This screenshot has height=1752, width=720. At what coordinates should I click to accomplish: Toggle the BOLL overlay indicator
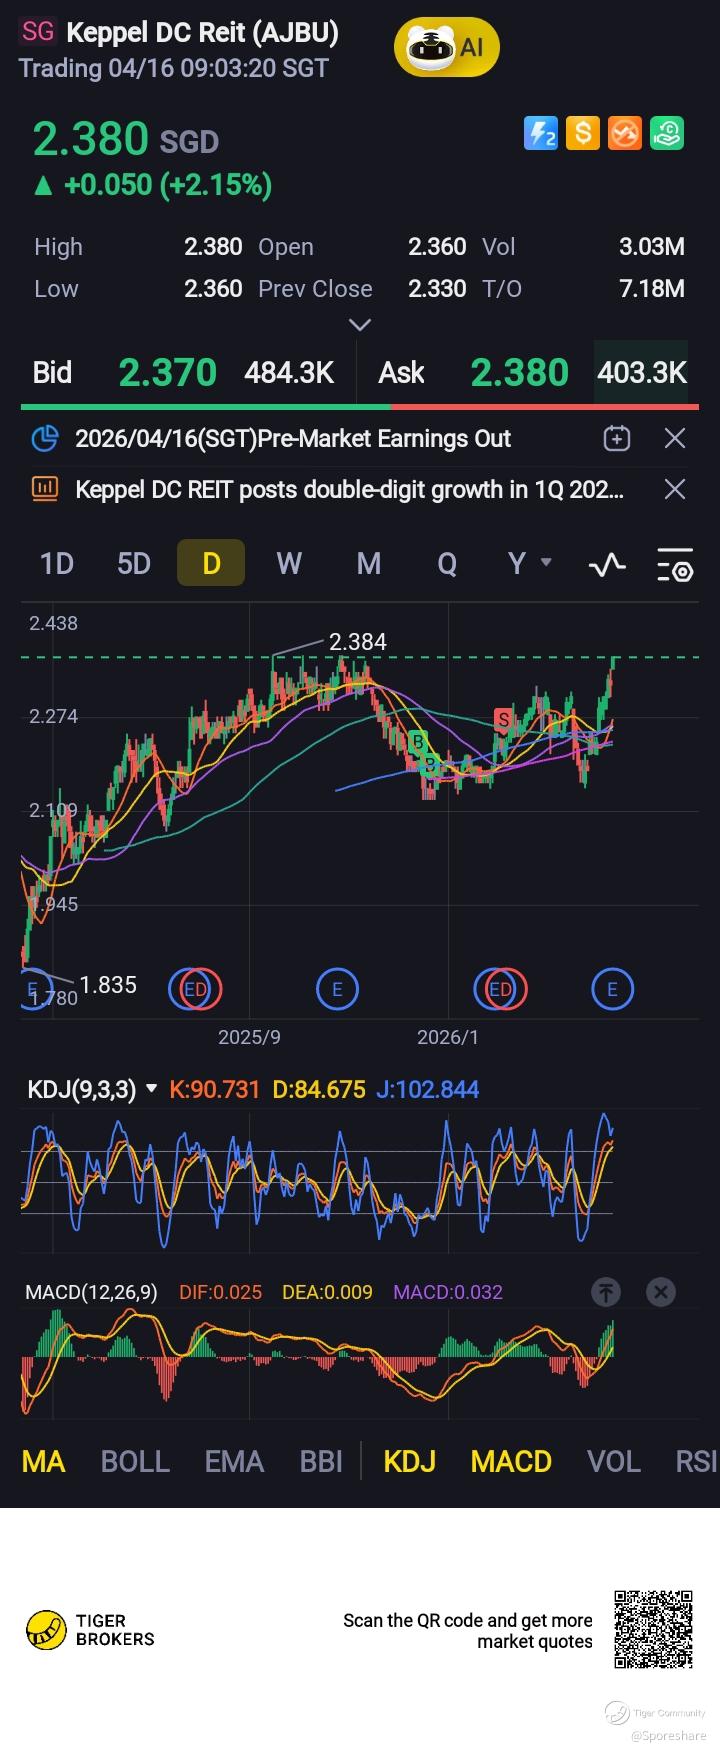[135, 1461]
